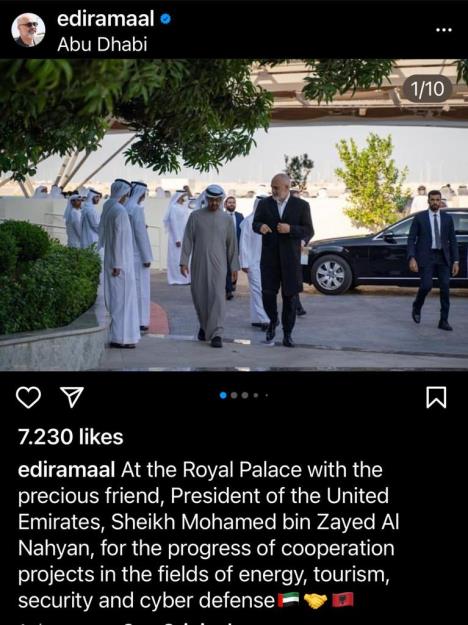Tap the UAE flag emoji in caption
The image size is (468, 625).
pos(289,600)
